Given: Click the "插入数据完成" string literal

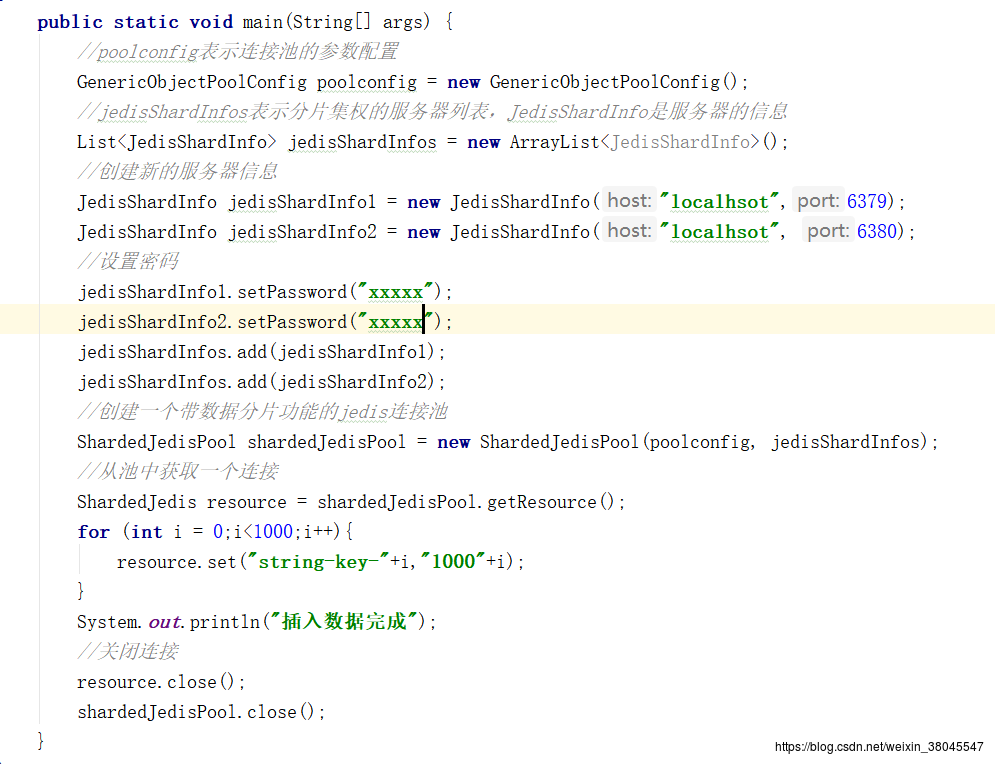Looking at the screenshot, I should [x=345, y=622].
